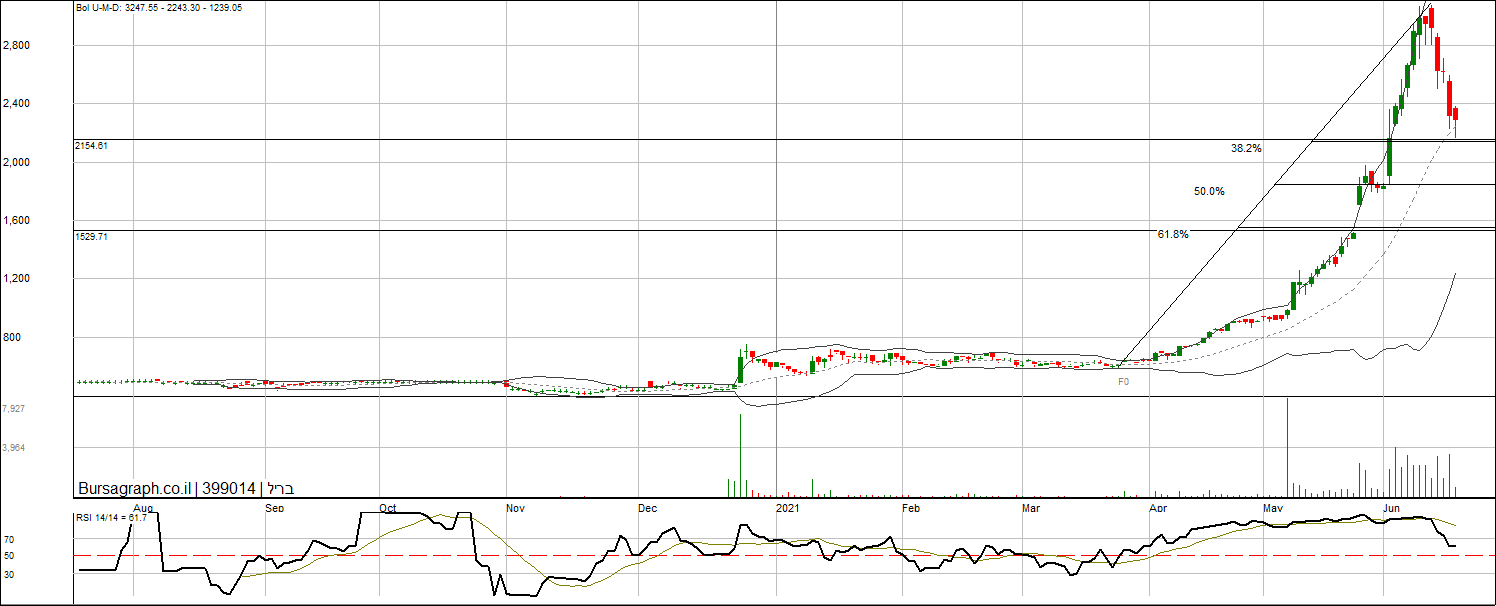Viewport: 1496px width, 606px height.
Task: Click the 2154.61 horizontal line label
Action: click(x=91, y=146)
